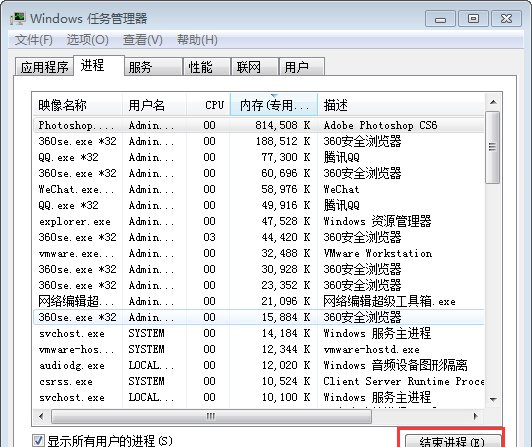Click description 网络编辑超级工具箱.exe

pos(389,301)
